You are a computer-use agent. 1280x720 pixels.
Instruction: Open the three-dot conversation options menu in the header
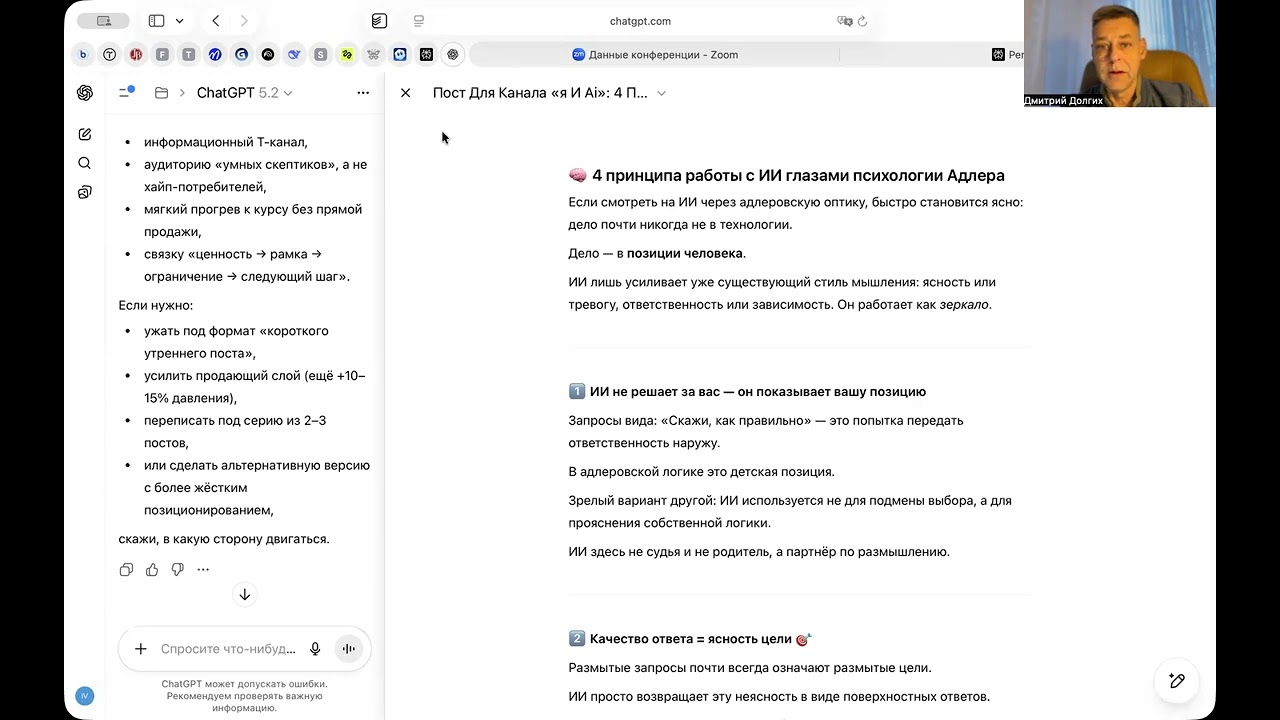(x=363, y=93)
